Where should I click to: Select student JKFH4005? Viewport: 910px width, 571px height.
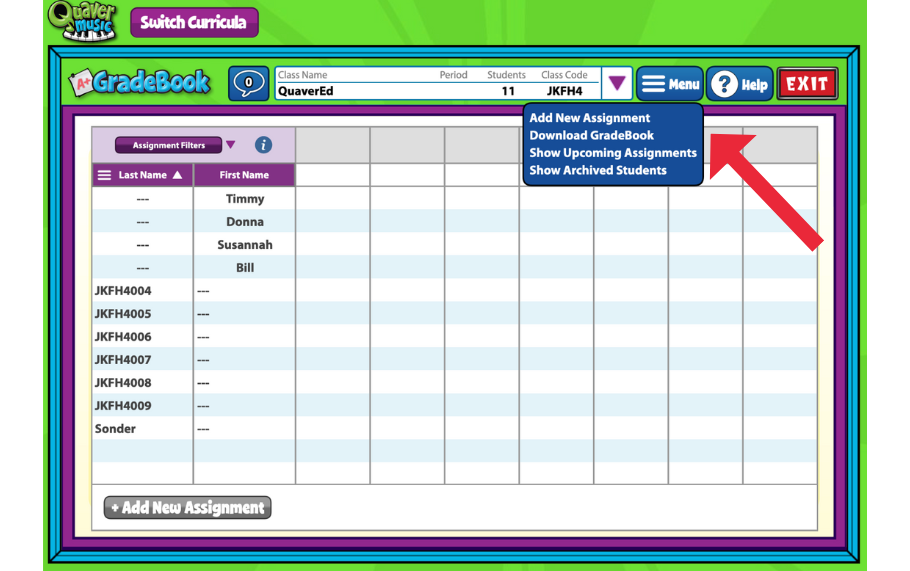coord(123,314)
